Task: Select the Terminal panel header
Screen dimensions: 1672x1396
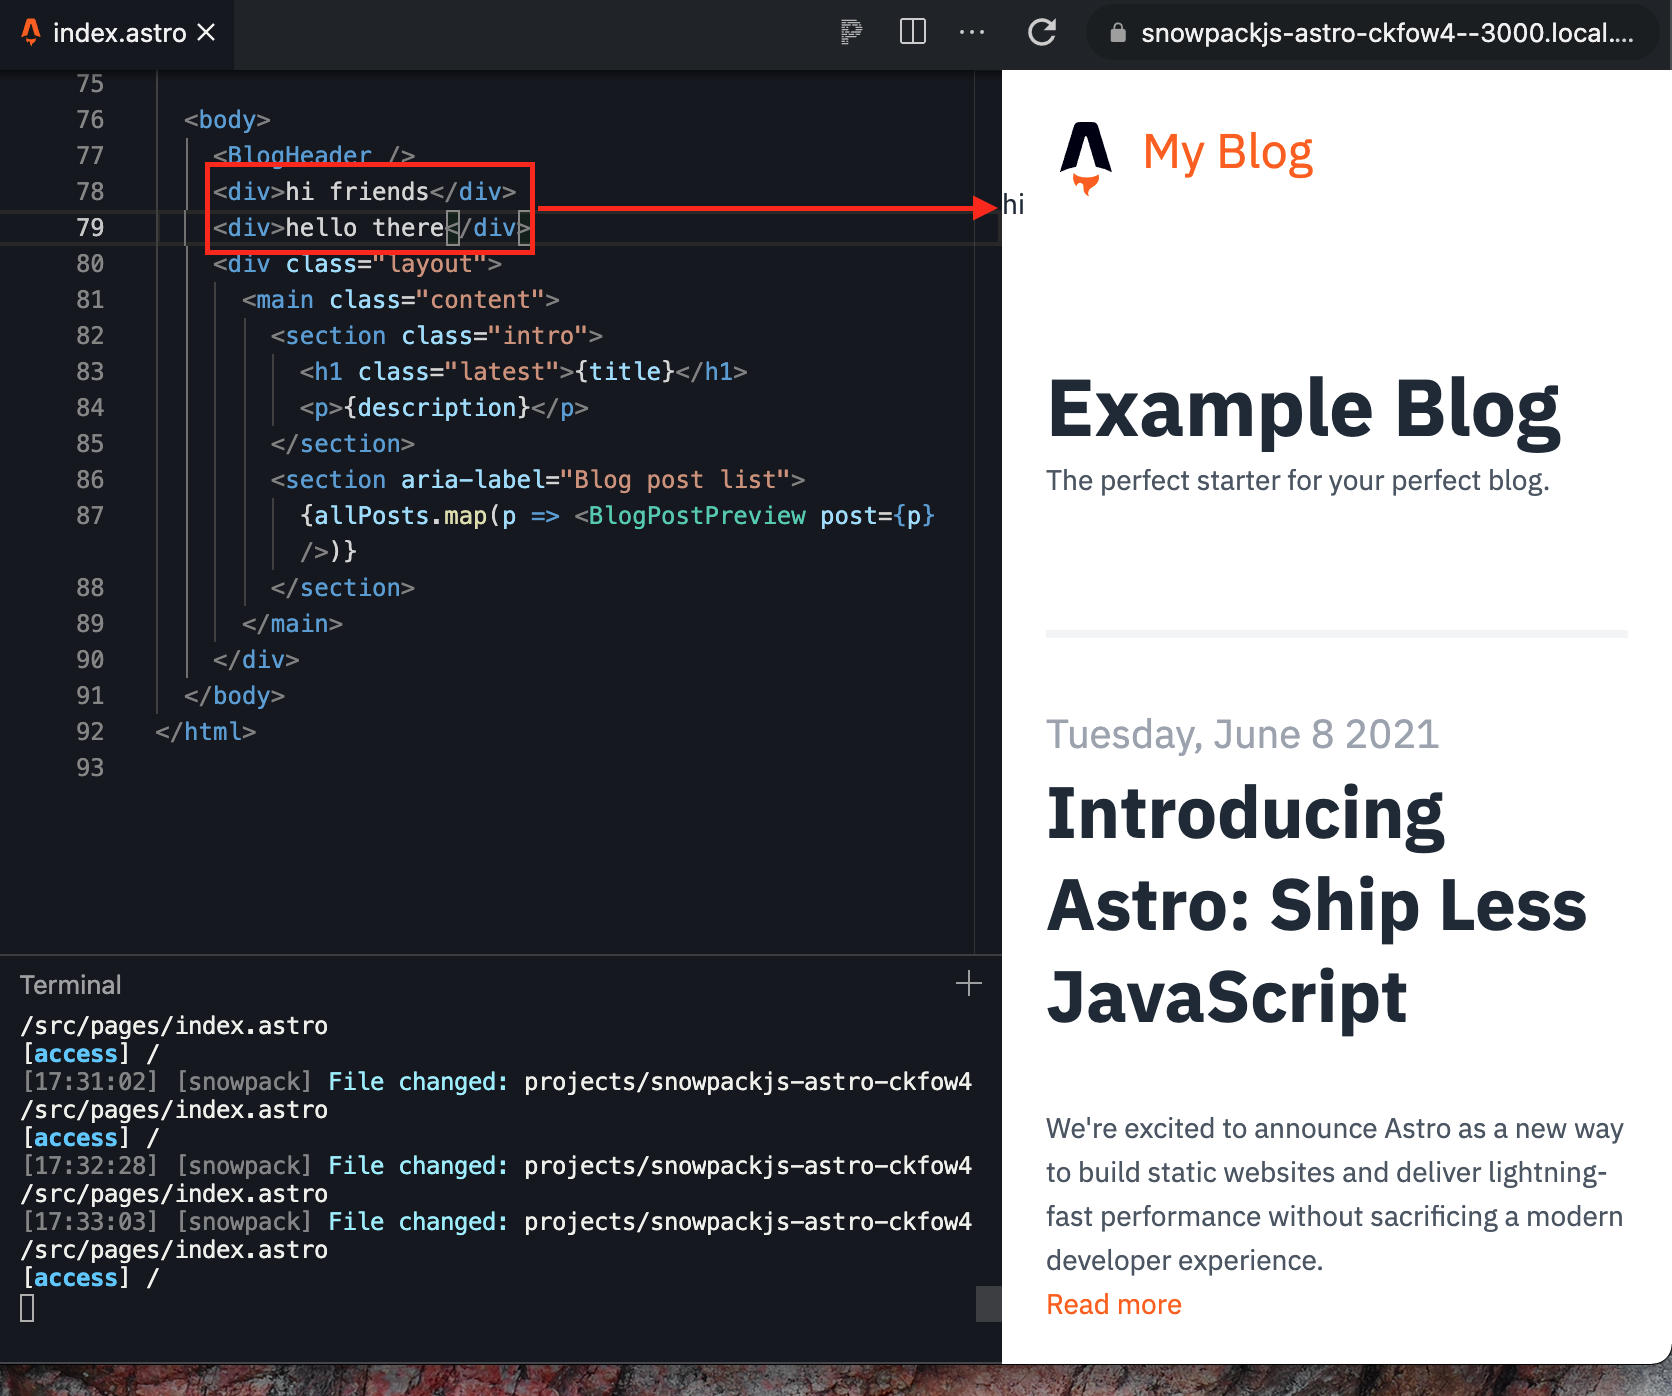Action: click(x=70, y=984)
